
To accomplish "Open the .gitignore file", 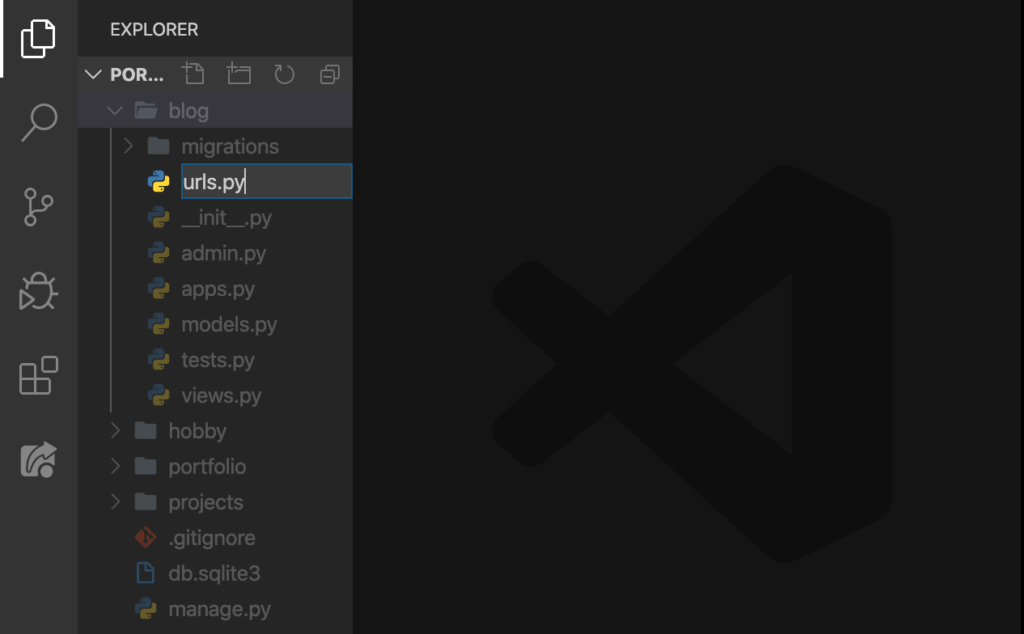I will tap(212, 537).
